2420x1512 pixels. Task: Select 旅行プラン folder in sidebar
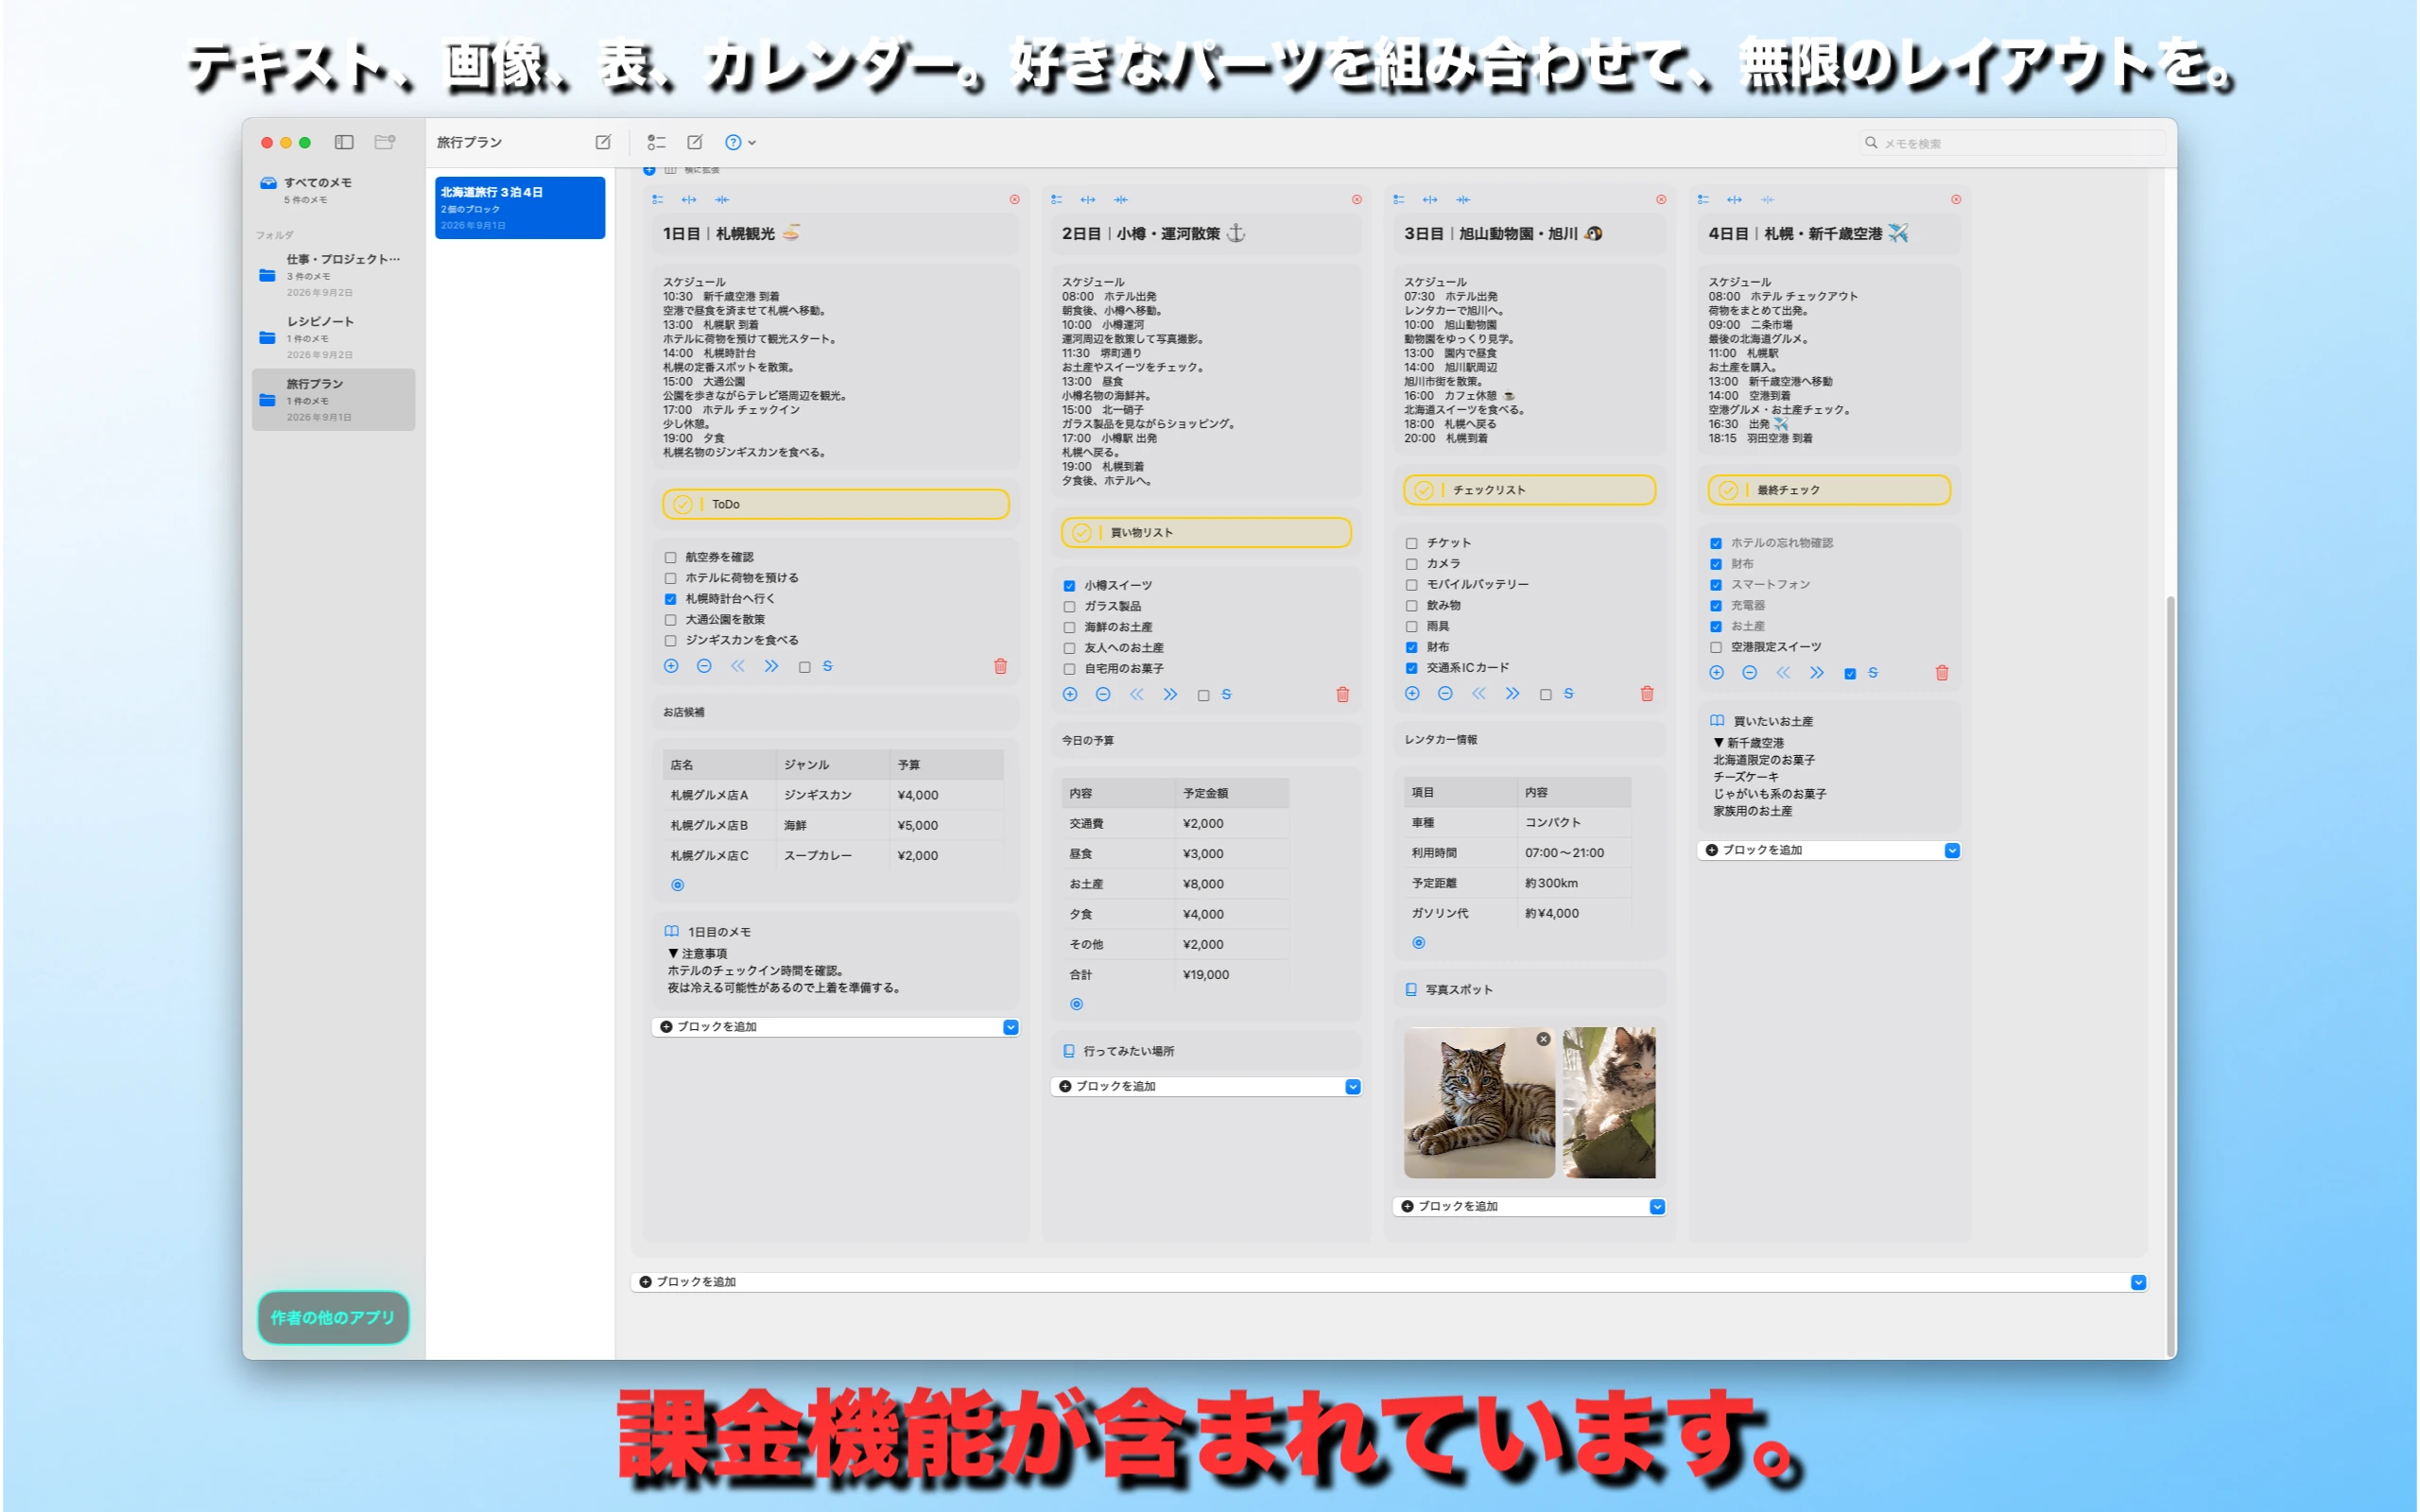click(x=332, y=400)
